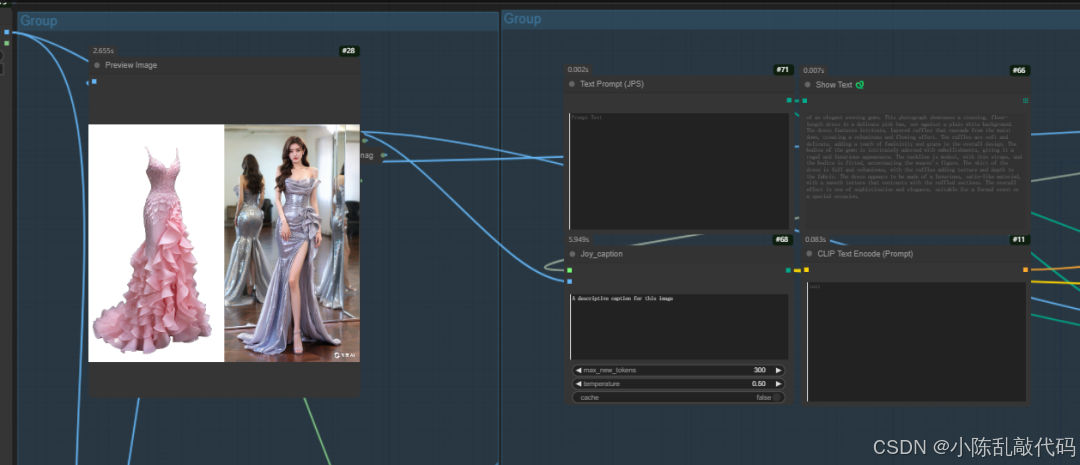Select the Preview Image node title
The width and height of the screenshot is (1080, 465).
tap(131, 65)
